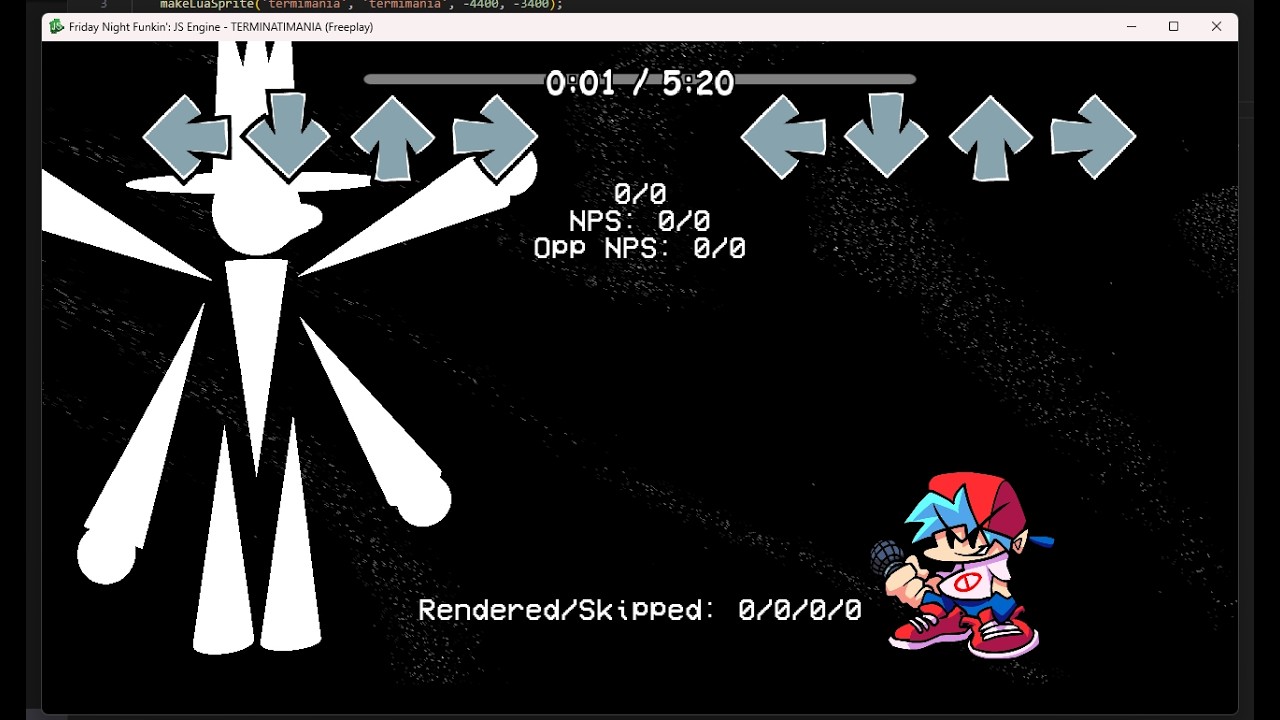The width and height of the screenshot is (1280, 720).
Task: Click the player's down arrow receptor
Action: click(886, 136)
